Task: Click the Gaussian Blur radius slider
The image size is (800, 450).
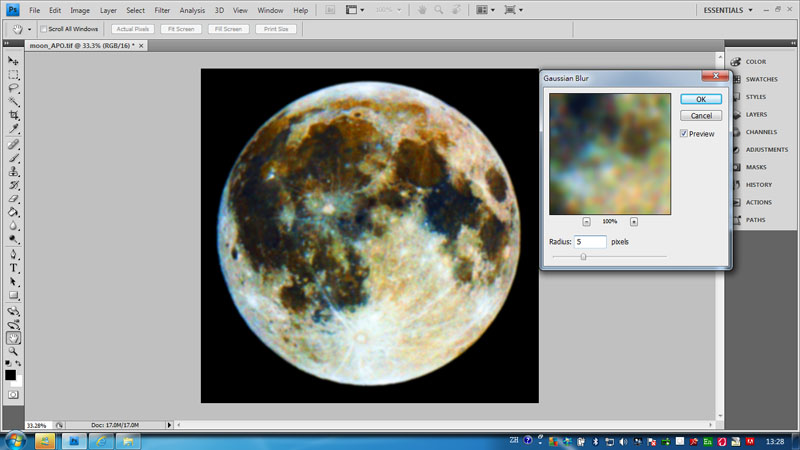Action: (583, 257)
